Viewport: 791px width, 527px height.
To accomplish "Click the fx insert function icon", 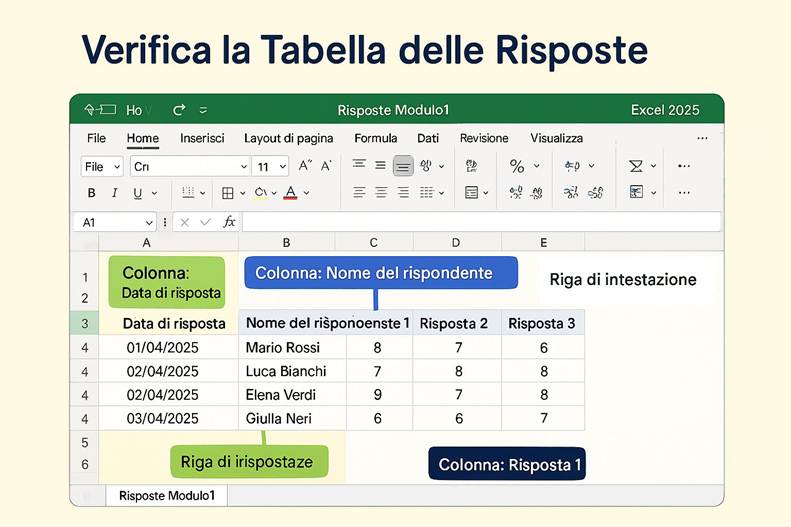I will [230, 222].
